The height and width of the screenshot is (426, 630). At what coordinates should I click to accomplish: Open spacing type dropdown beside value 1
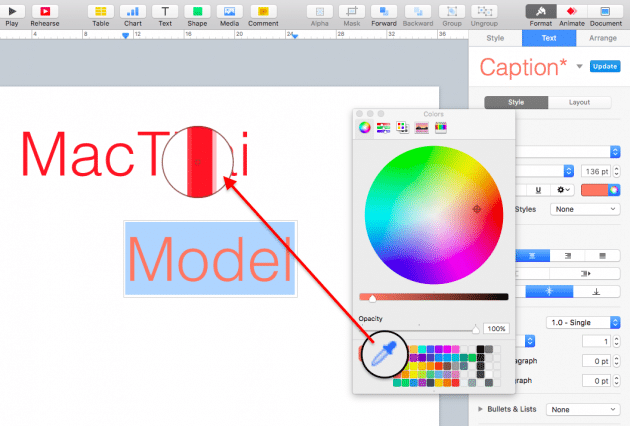coord(530,341)
